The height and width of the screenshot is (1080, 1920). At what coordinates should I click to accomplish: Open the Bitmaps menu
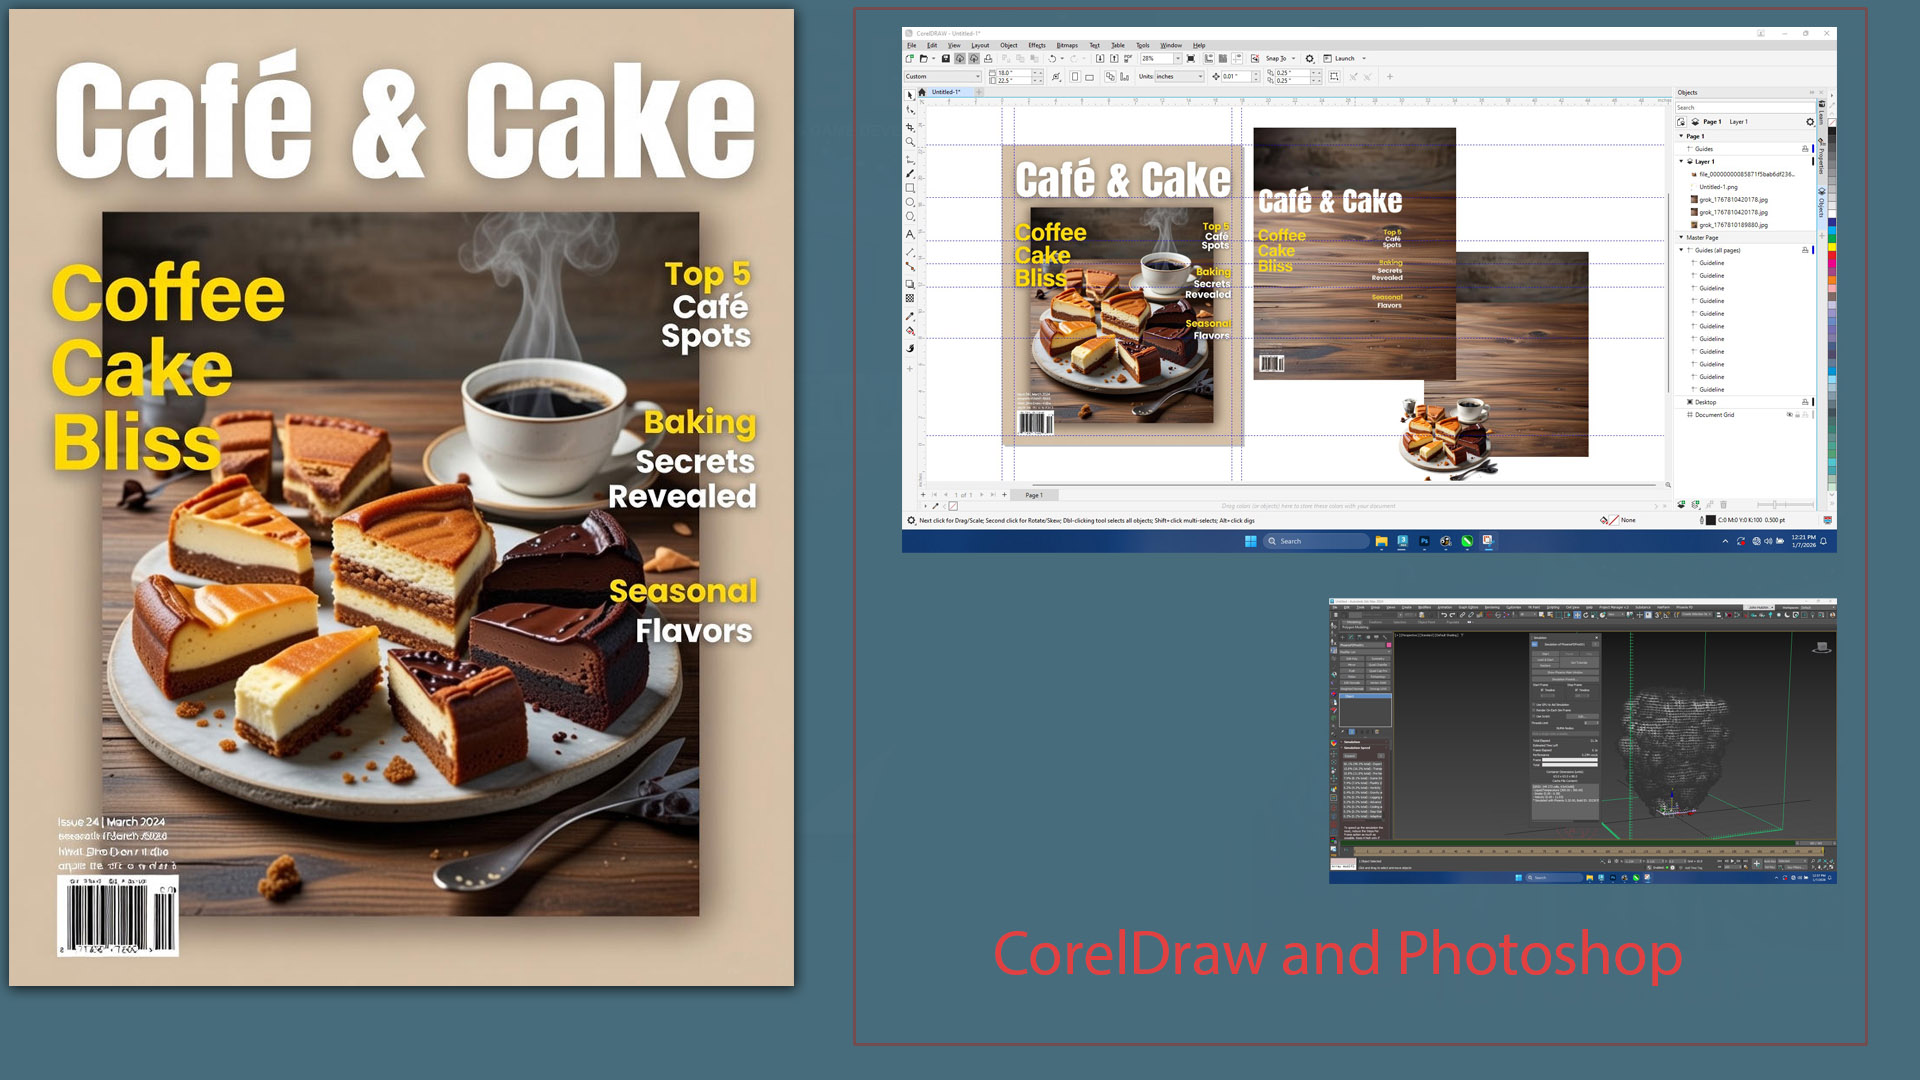click(1067, 45)
